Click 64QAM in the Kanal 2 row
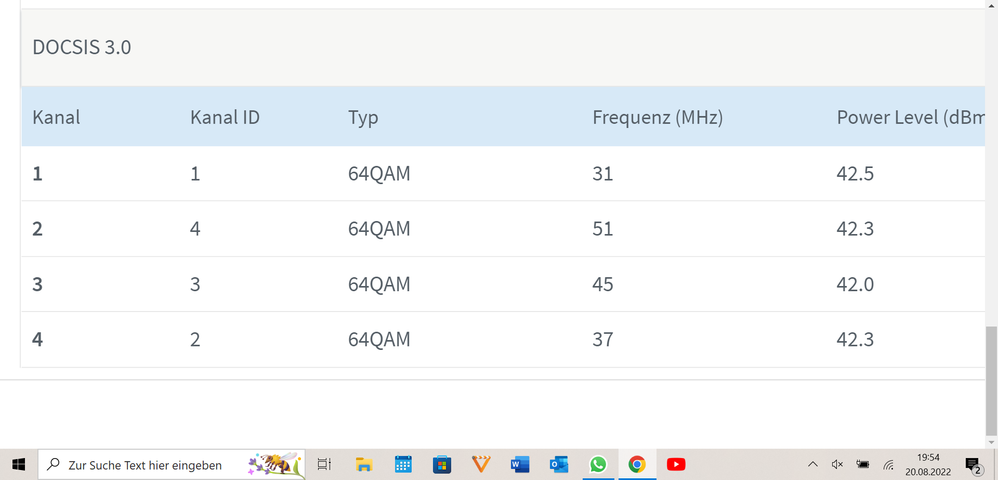 pos(379,229)
